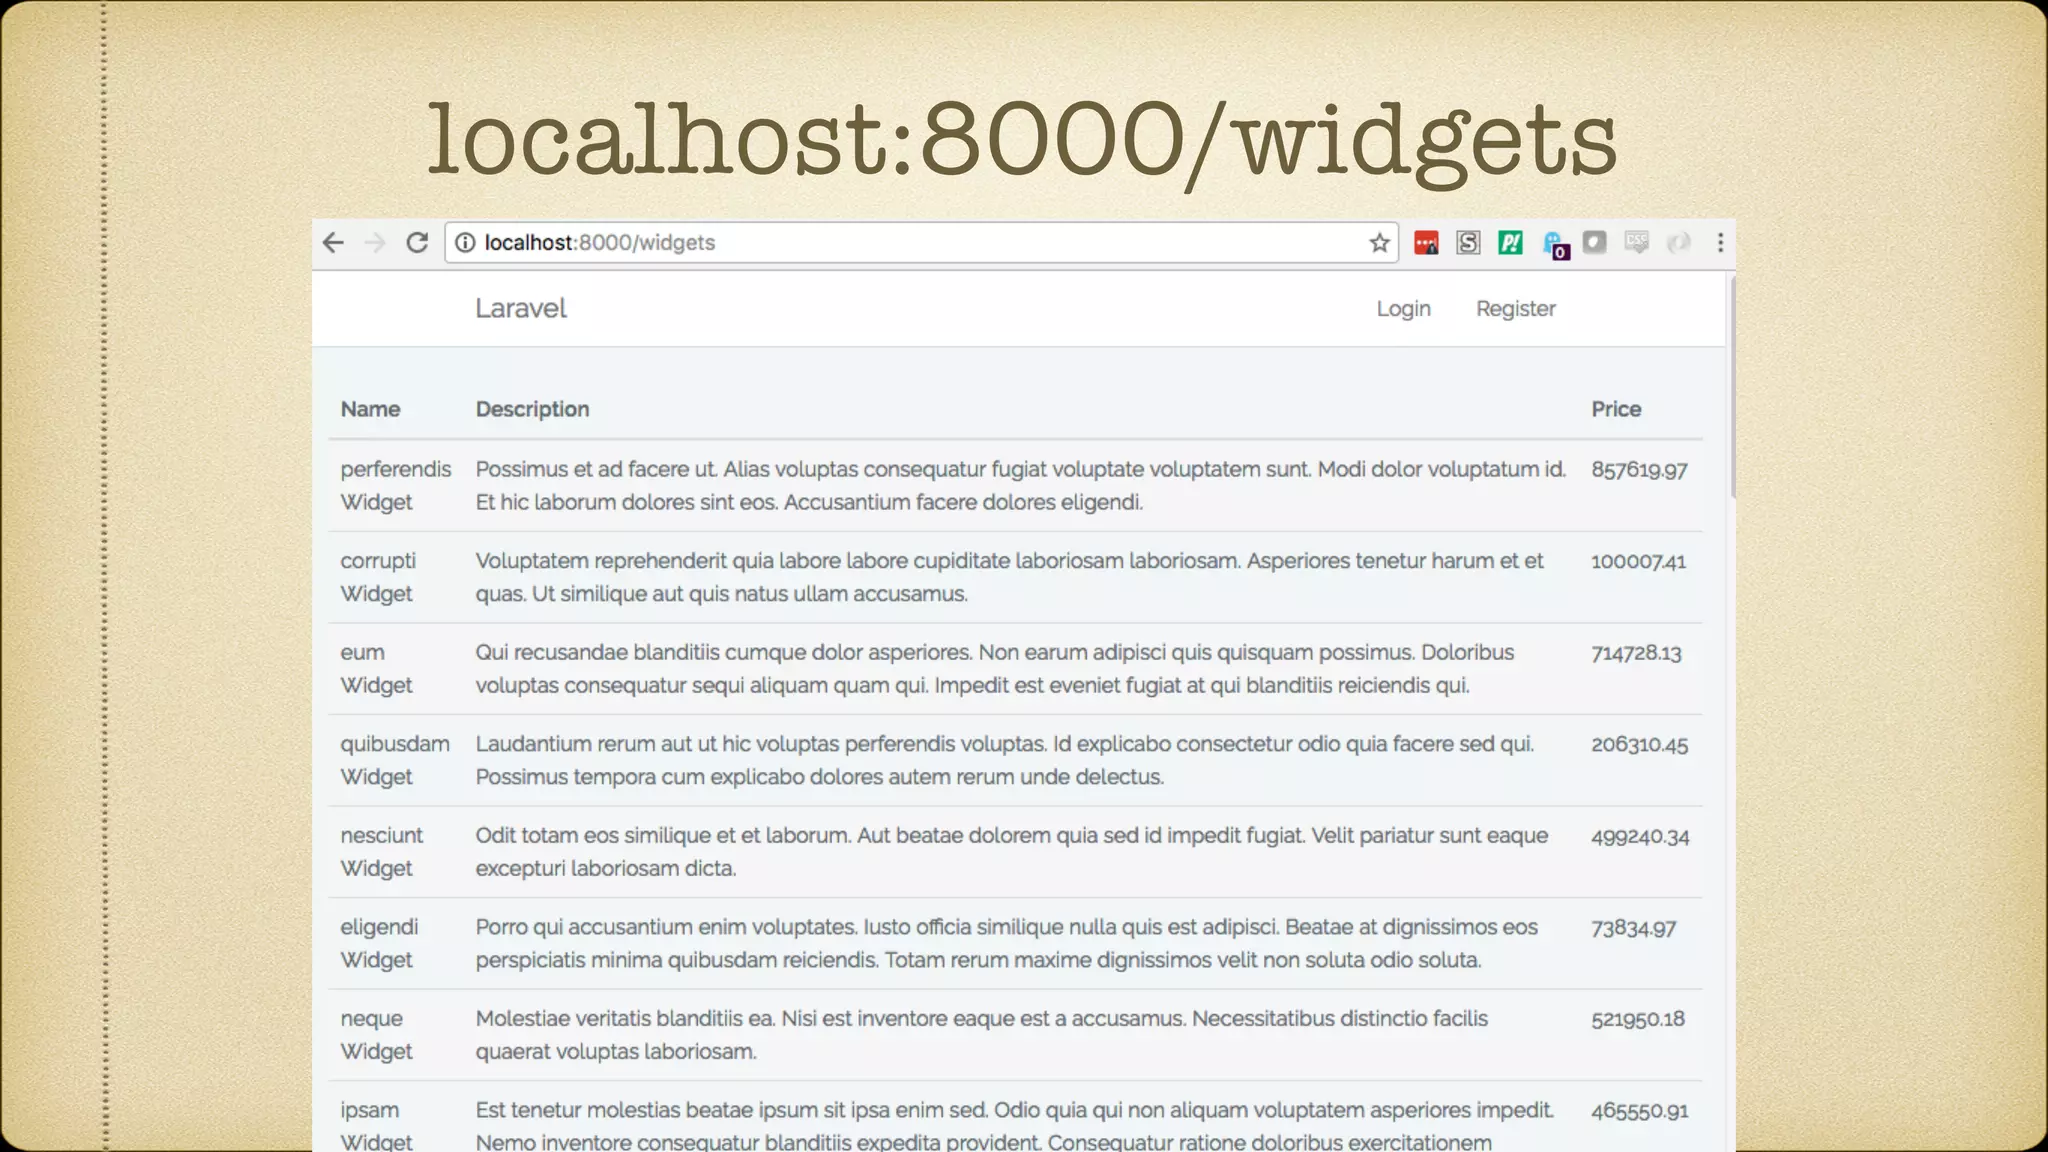Click the price 206310.45

pyautogui.click(x=1639, y=745)
